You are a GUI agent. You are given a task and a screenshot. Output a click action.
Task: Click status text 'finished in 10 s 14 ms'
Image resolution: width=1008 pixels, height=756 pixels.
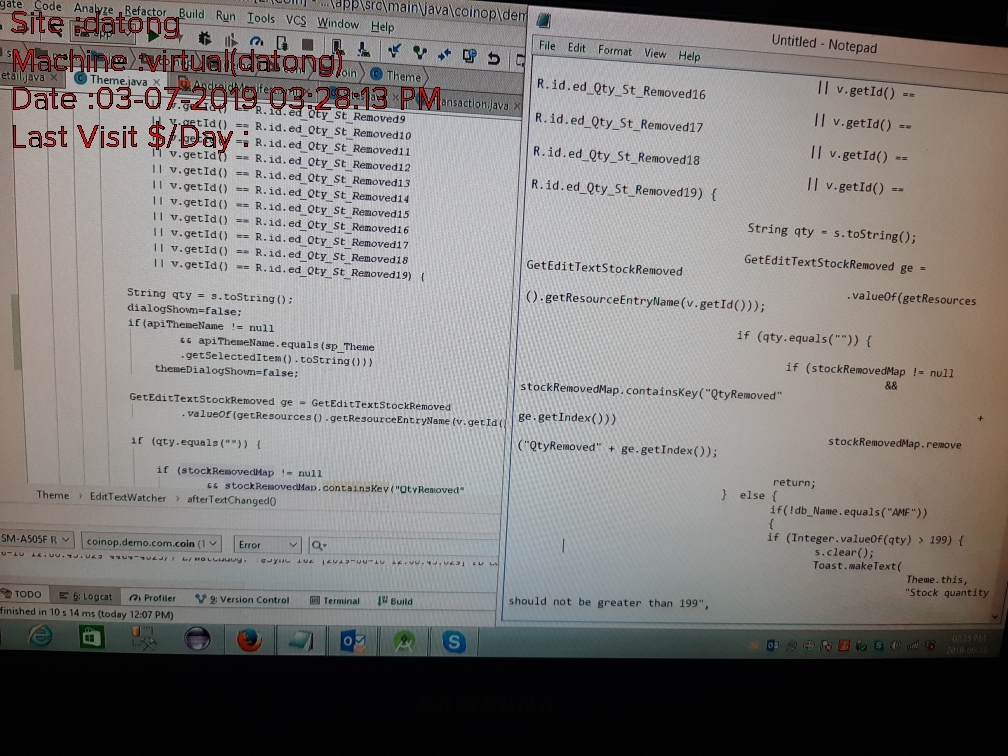click(x=87, y=614)
